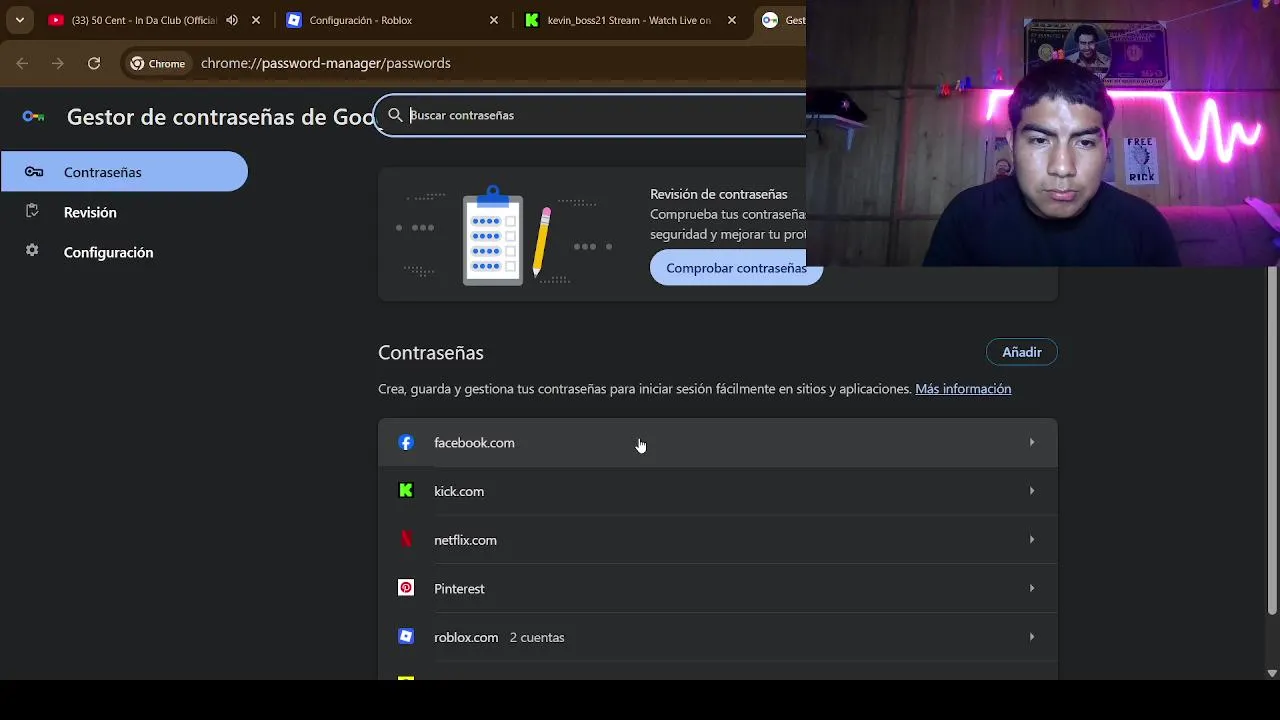Expand the facebook.com row arrow
The width and height of the screenshot is (1280, 720).
1032,442
